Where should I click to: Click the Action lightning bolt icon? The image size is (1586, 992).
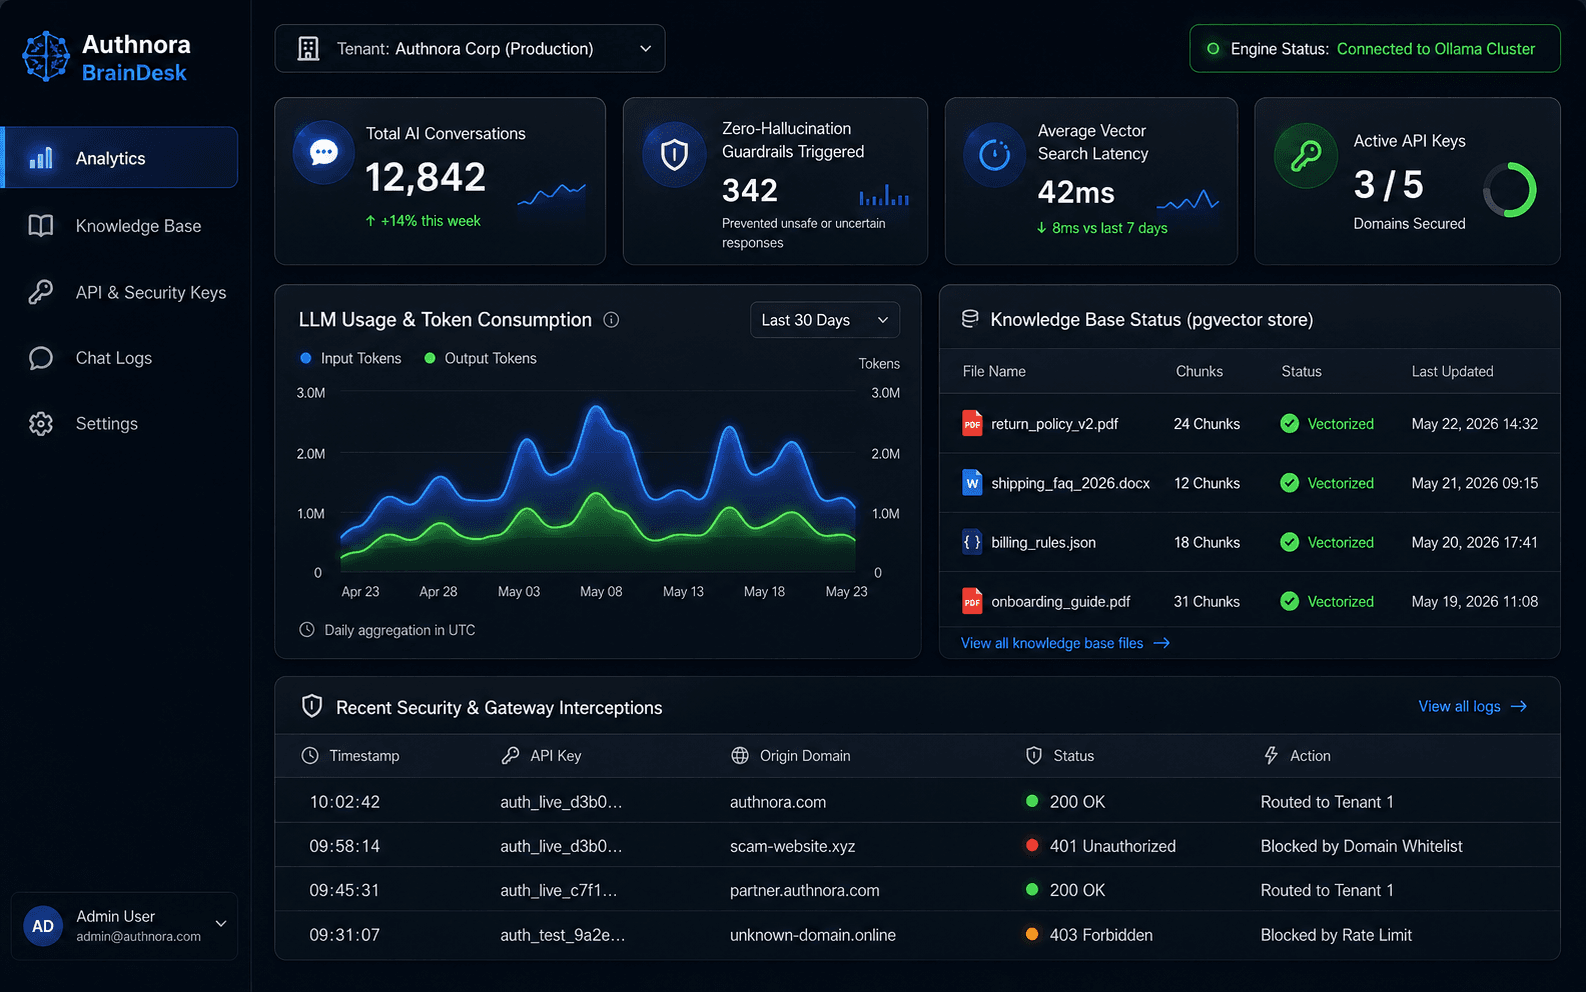[1271, 756]
